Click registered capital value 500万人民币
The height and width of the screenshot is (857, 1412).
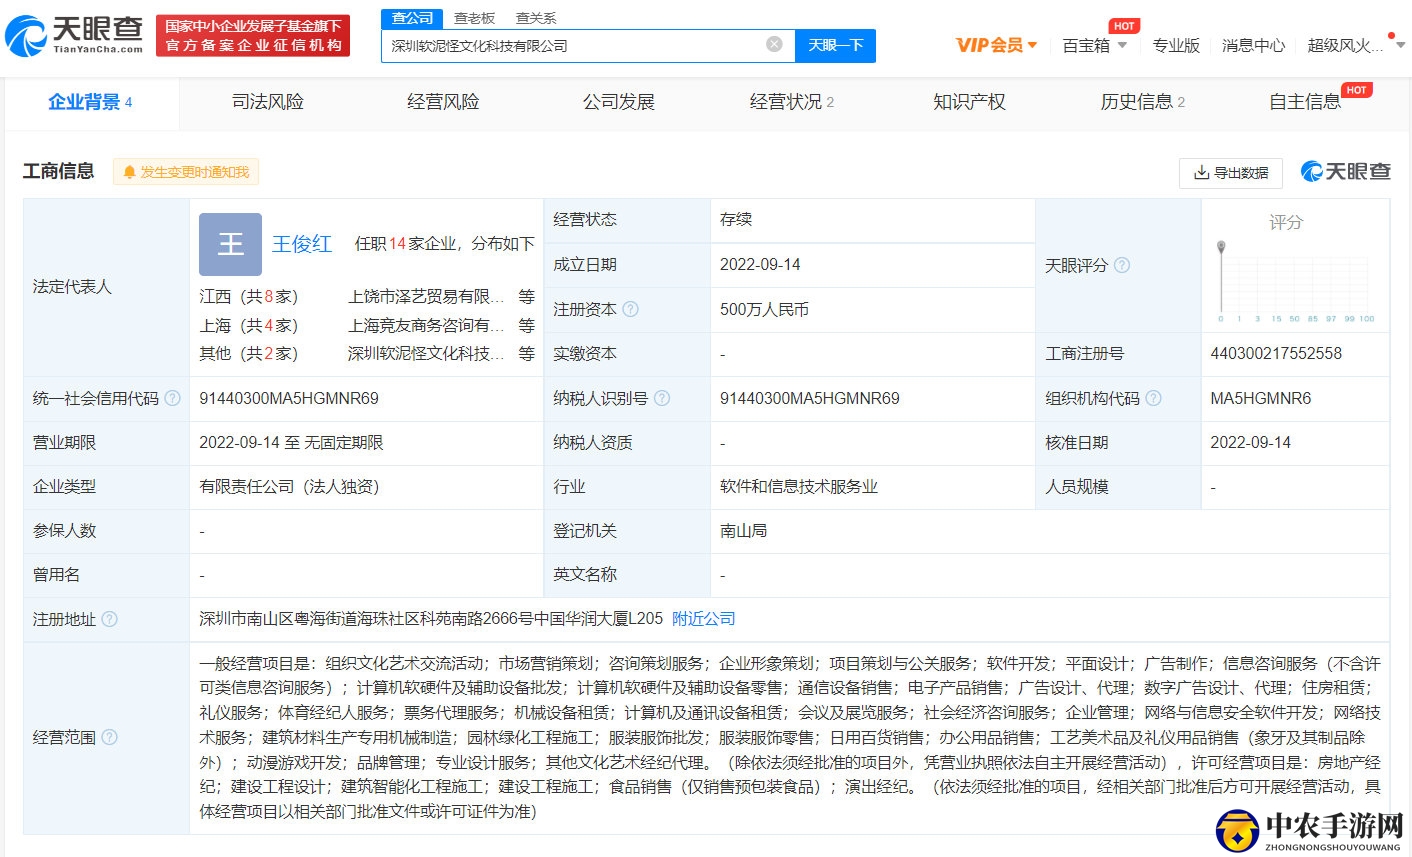(x=764, y=309)
